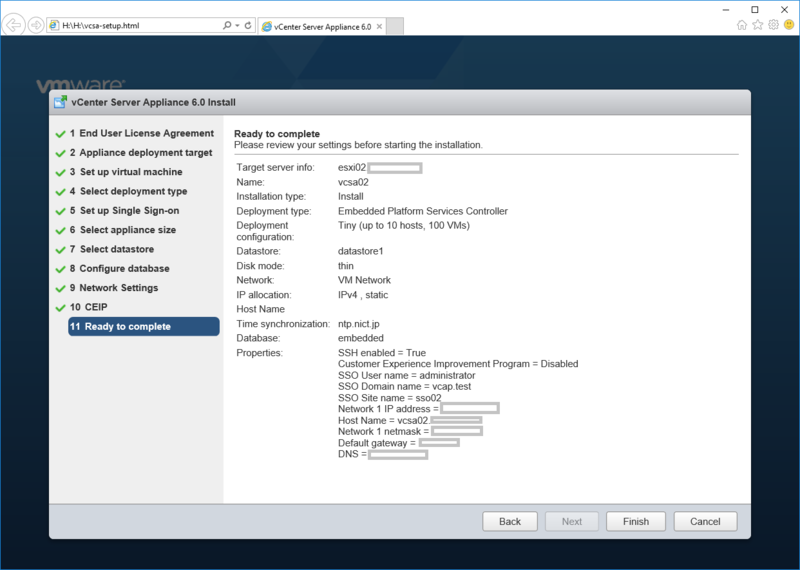Image resolution: width=800 pixels, height=570 pixels.
Task: Click the disabled Next button
Action: pyautogui.click(x=571, y=522)
